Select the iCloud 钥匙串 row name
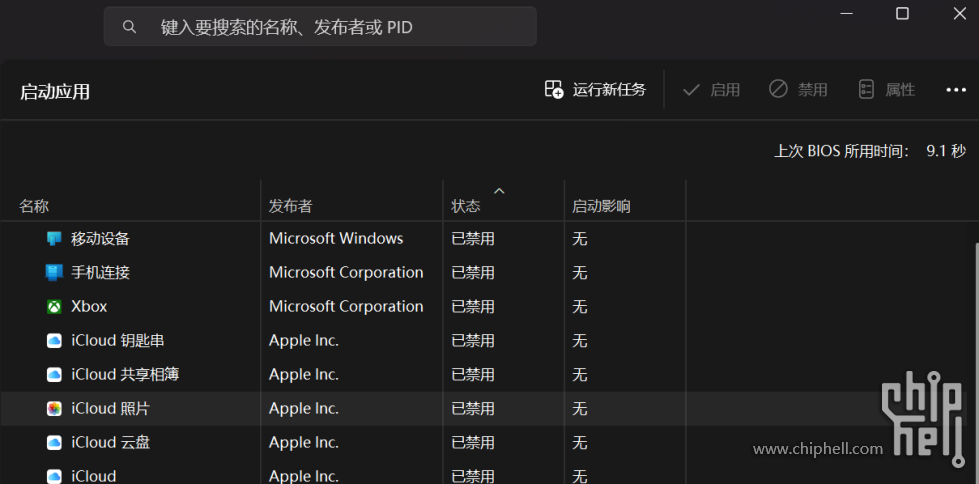This screenshot has width=979, height=484. tap(118, 340)
